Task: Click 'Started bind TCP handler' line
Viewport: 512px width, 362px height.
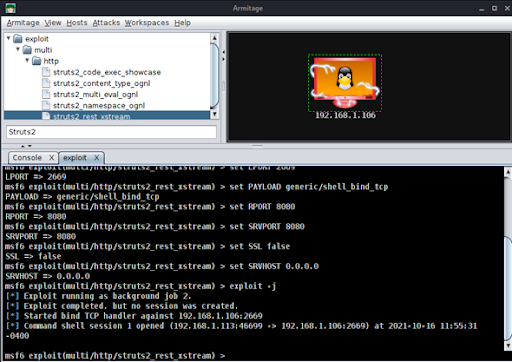Action: click(x=134, y=316)
